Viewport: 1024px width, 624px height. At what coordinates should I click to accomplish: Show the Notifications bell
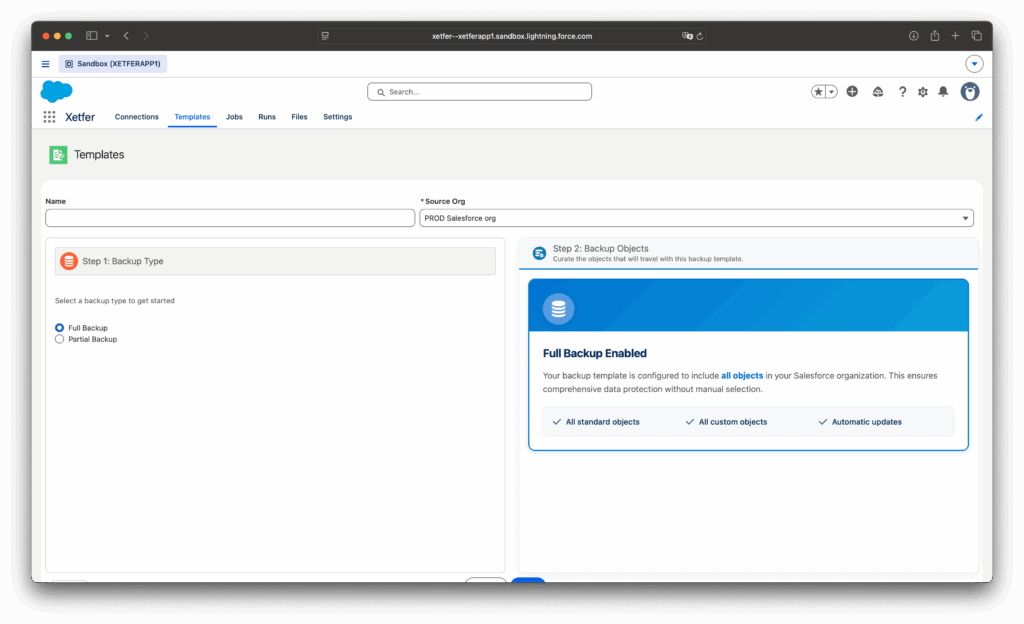point(943,92)
